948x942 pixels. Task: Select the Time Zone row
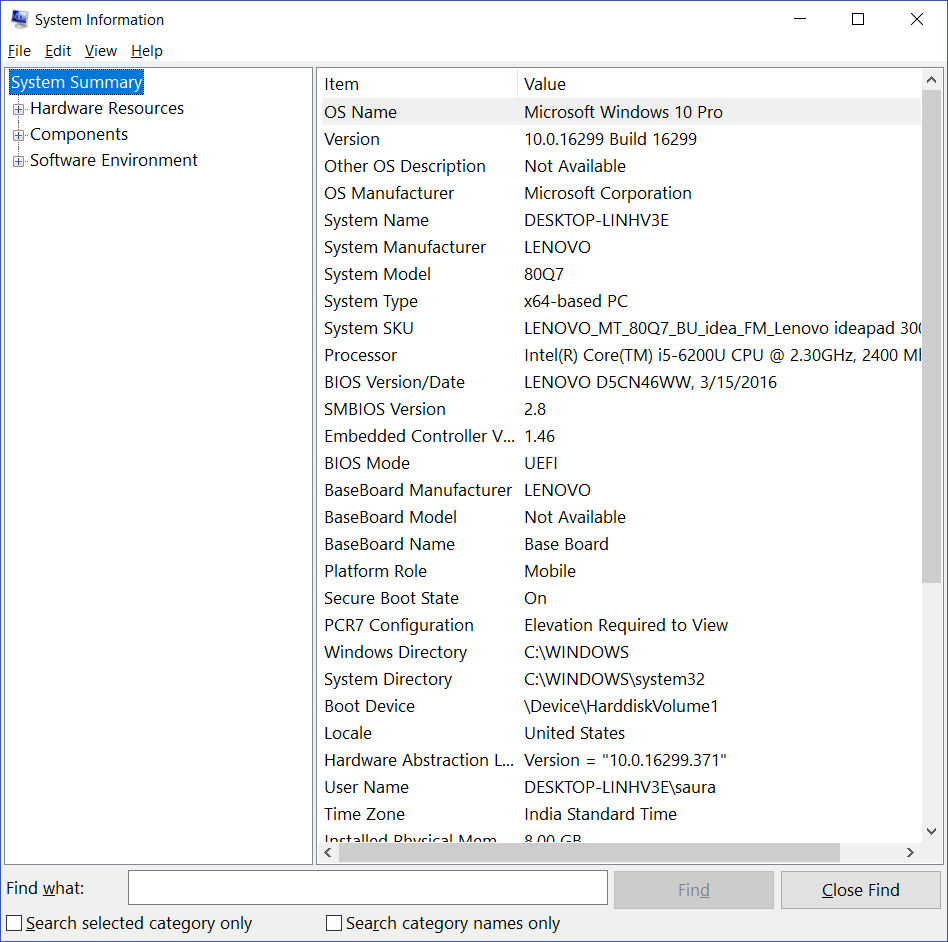(621, 814)
